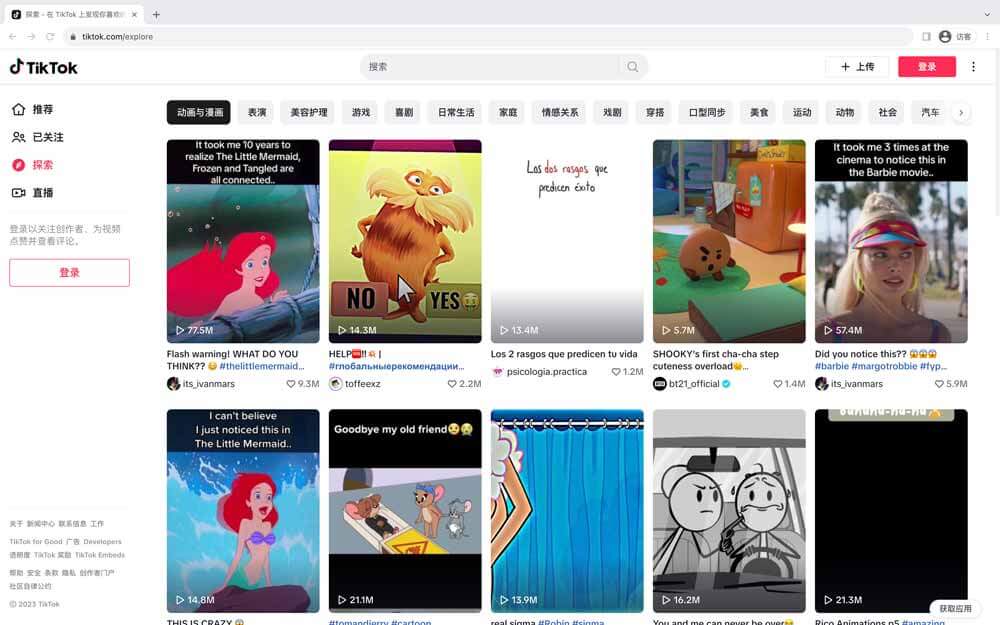Select the 戏剧 category tab
1000x625 pixels.
click(x=612, y=112)
